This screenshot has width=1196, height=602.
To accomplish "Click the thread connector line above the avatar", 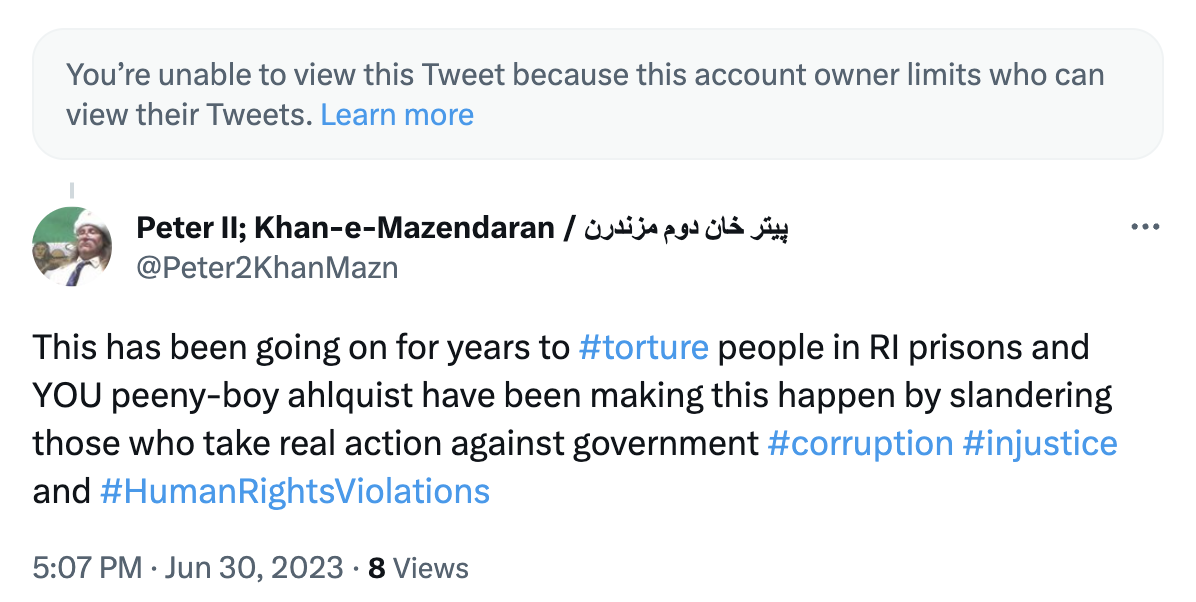I will (x=71, y=189).
